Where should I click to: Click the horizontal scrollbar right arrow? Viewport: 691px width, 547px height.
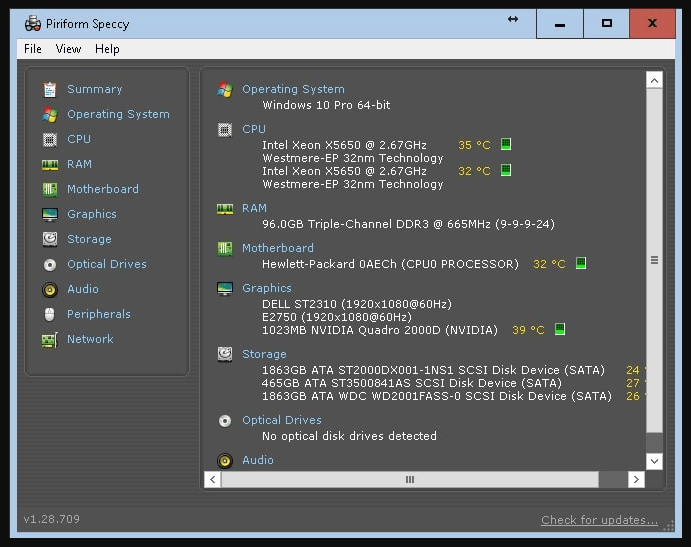636,480
